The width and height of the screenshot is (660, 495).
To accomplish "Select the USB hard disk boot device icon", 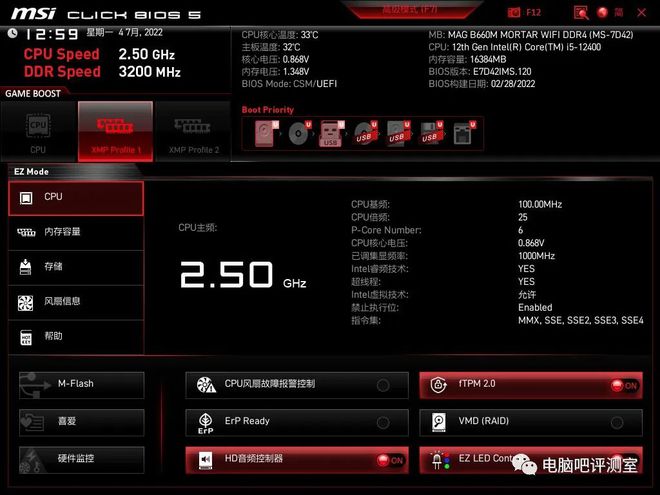I will click(398, 133).
